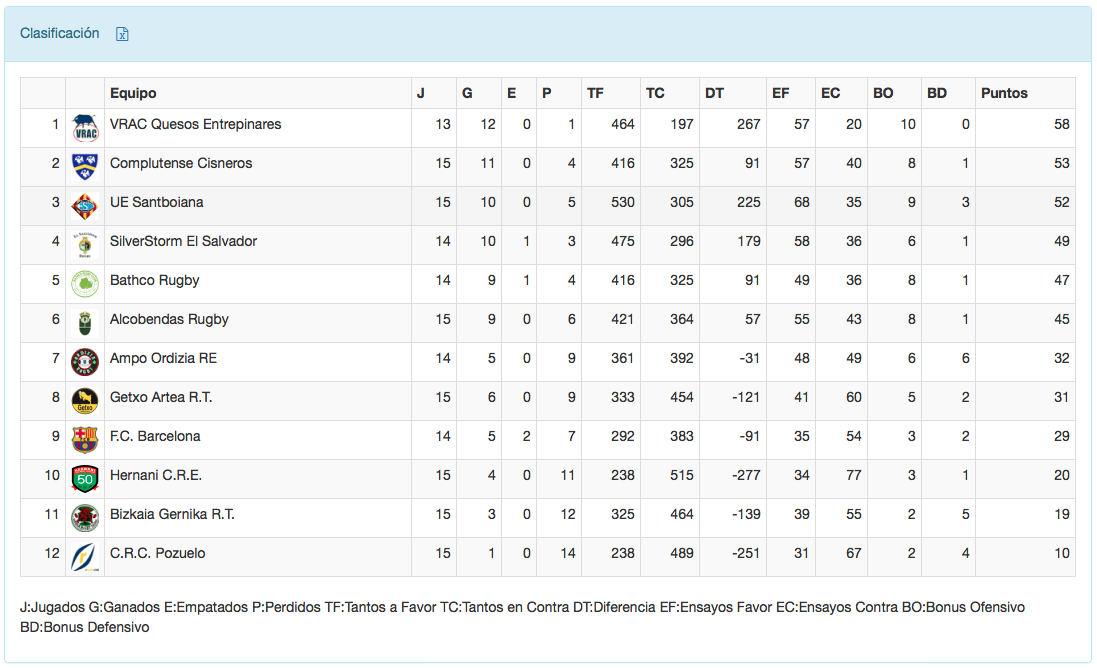The height and width of the screenshot is (668, 1097).
Task: Click the Bathco Rugby green logo
Action: [x=85, y=284]
